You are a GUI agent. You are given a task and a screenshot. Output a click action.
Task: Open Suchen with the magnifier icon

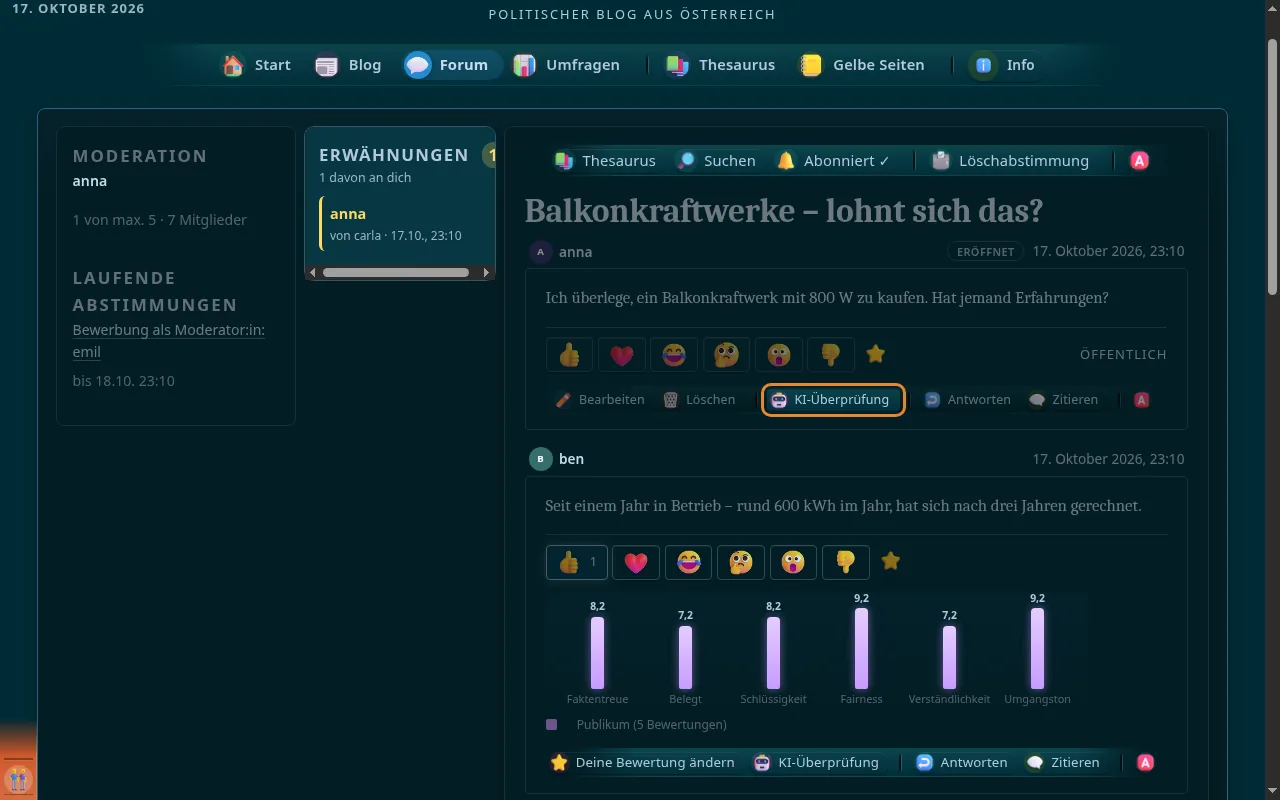coord(716,160)
